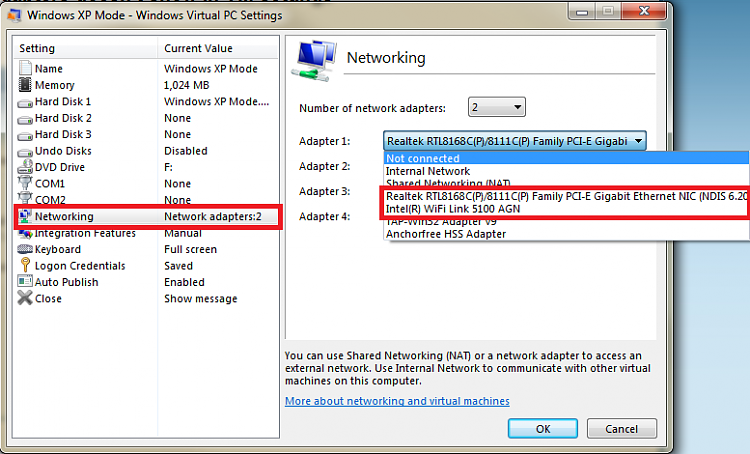Image resolution: width=750 pixels, height=454 pixels.
Task: Select the DVD Drive icon
Action: click(x=25, y=167)
